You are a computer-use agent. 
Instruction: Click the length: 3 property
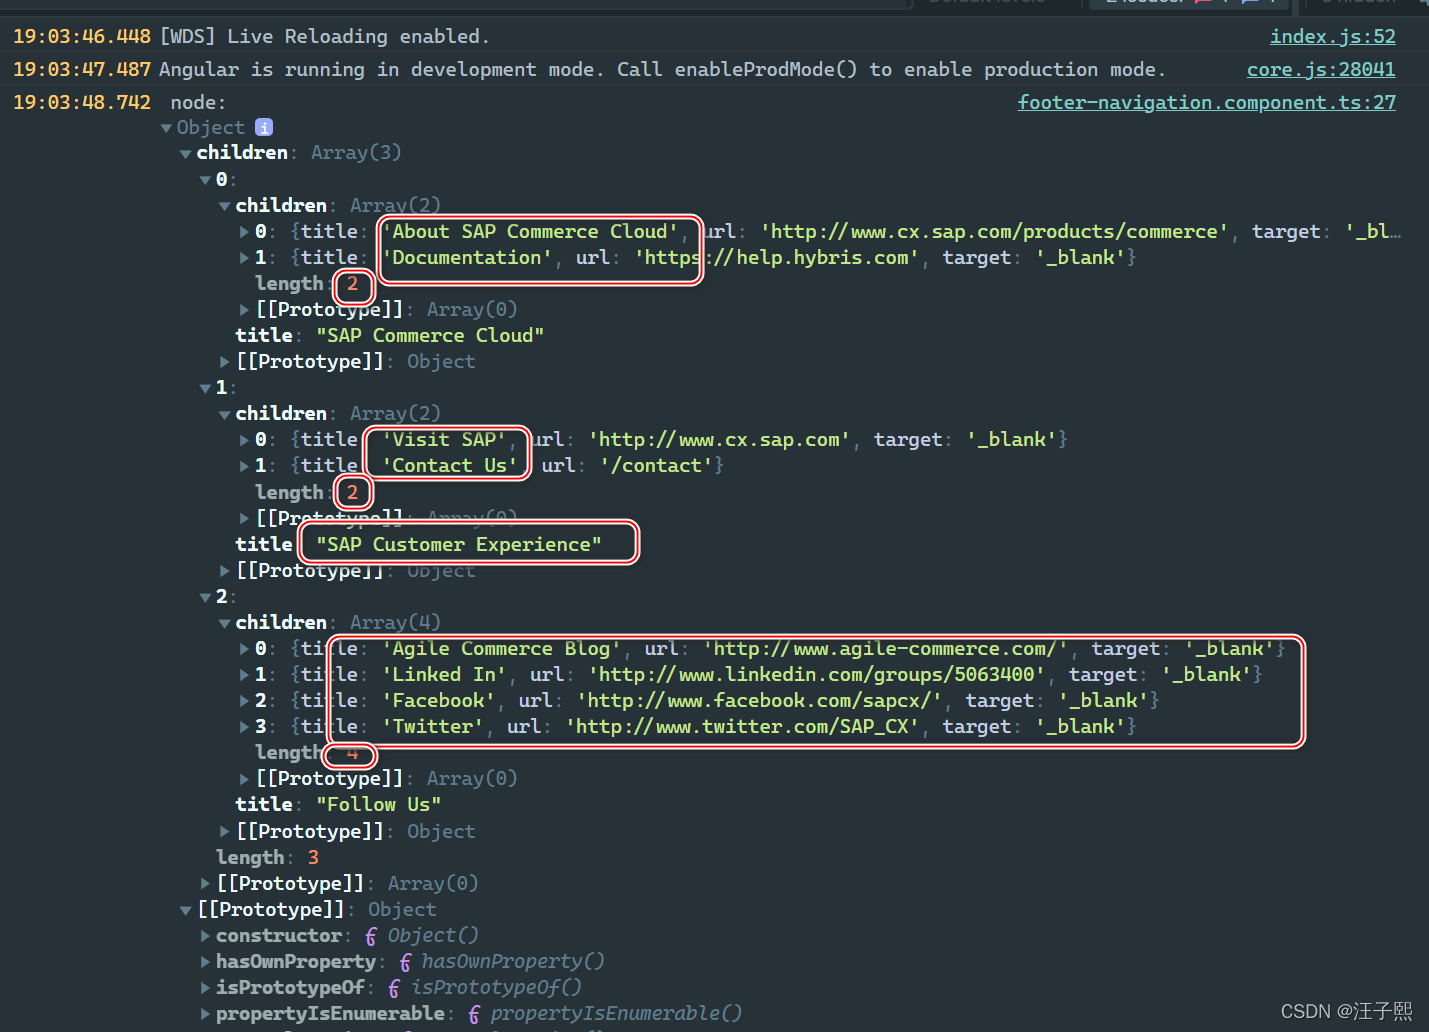(x=267, y=857)
